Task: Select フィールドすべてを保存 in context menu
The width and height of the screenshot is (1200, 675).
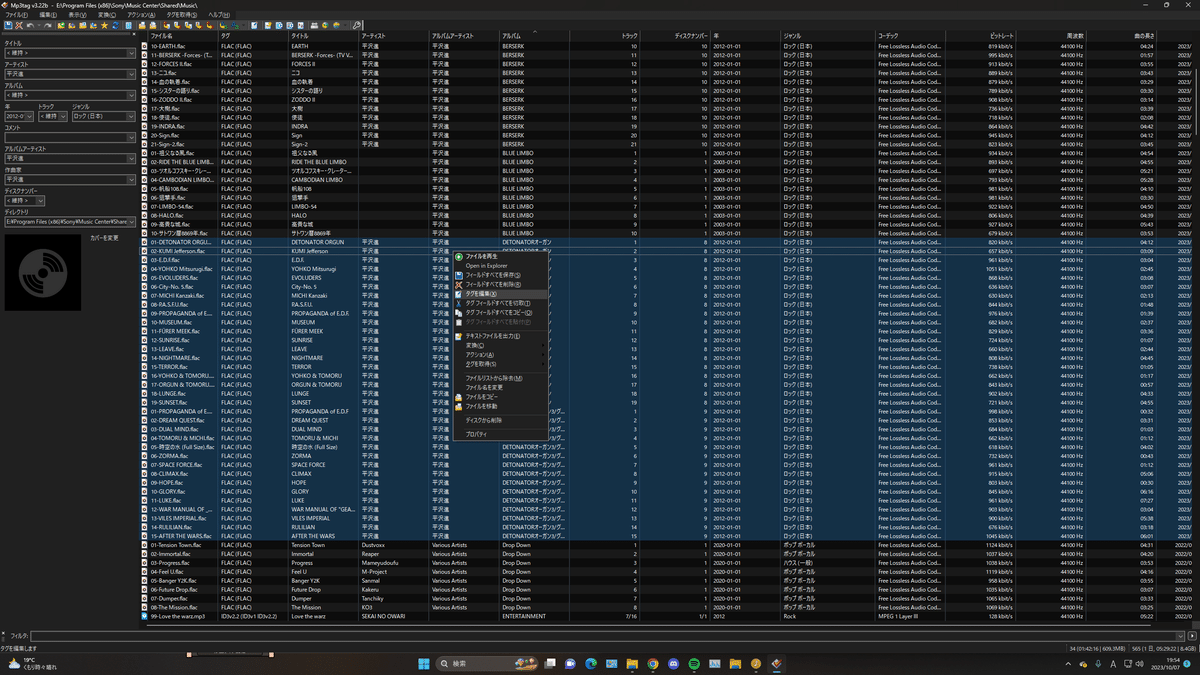Action: click(x=499, y=275)
